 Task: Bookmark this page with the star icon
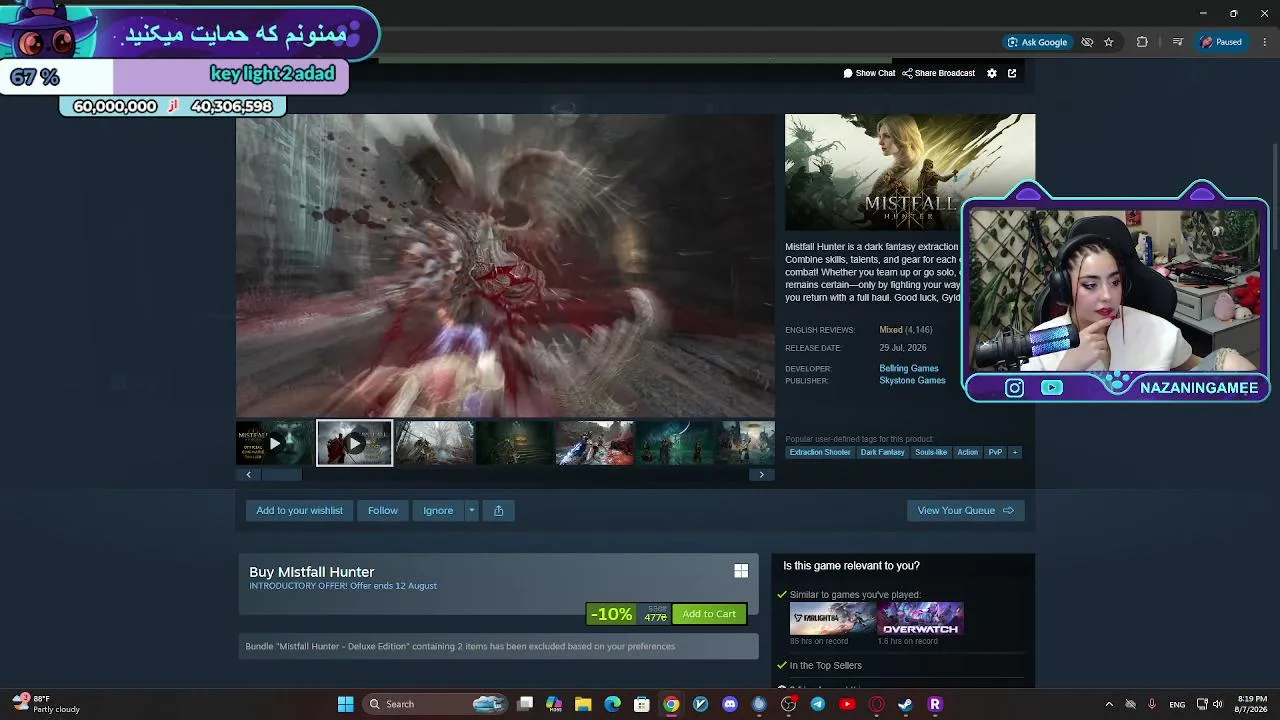click(1109, 42)
